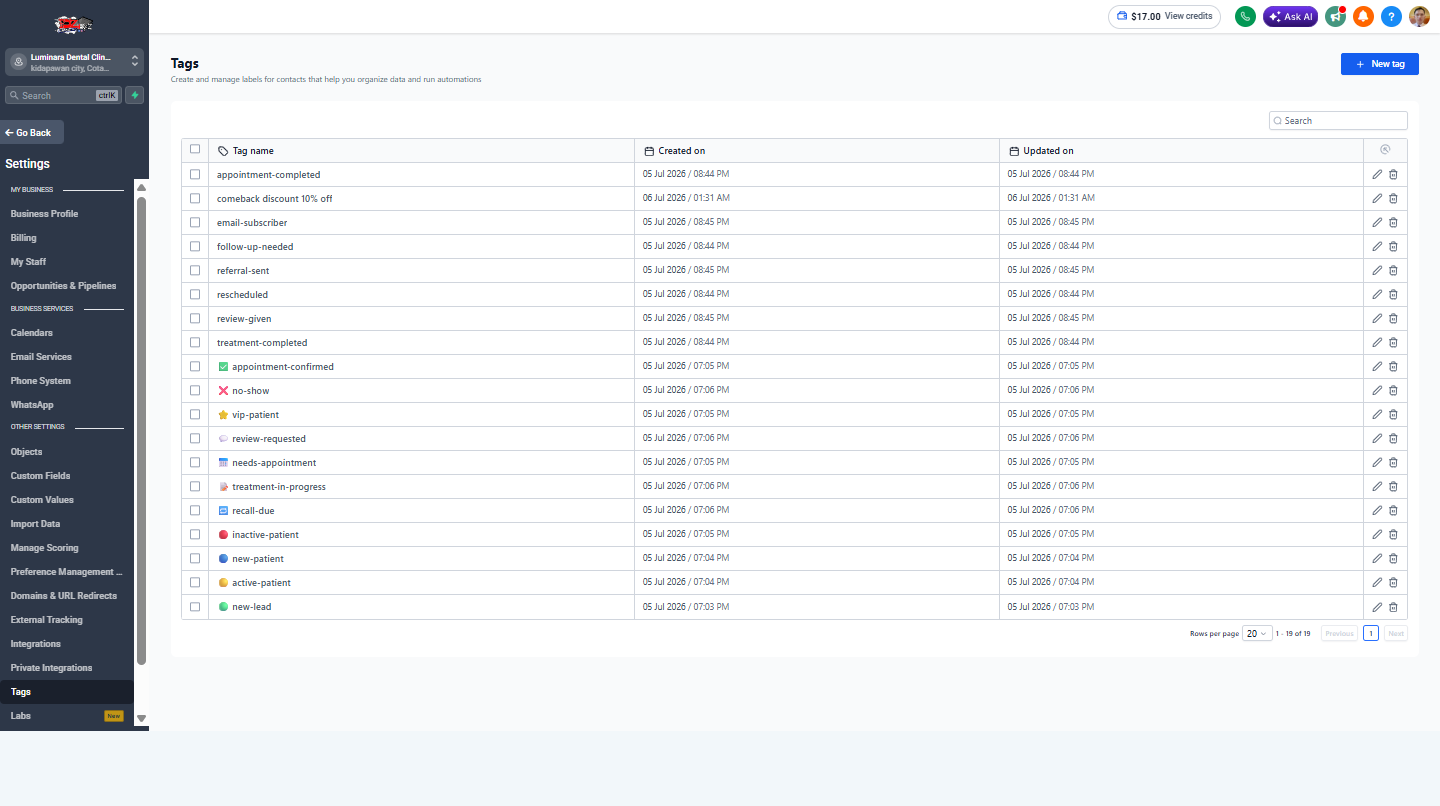The height and width of the screenshot is (806, 1440).
Task: Delete the email-subscriber tag
Action: tap(1393, 223)
